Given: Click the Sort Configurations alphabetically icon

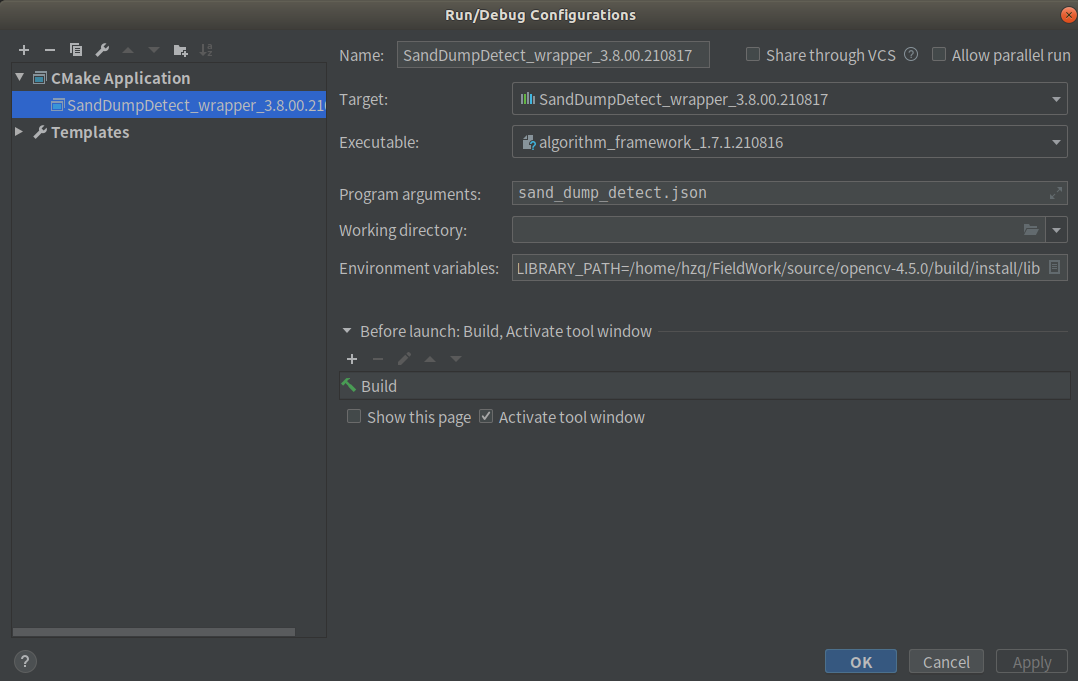Looking at the screenshot, I should (x=207, y=49).
